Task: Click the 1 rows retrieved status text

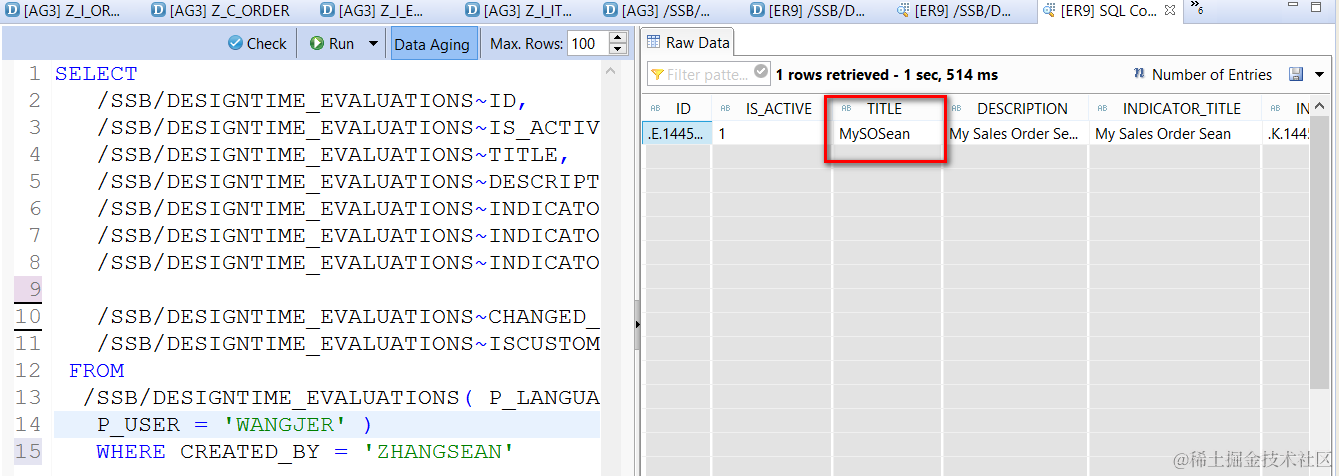Action: tap(886, 75)
